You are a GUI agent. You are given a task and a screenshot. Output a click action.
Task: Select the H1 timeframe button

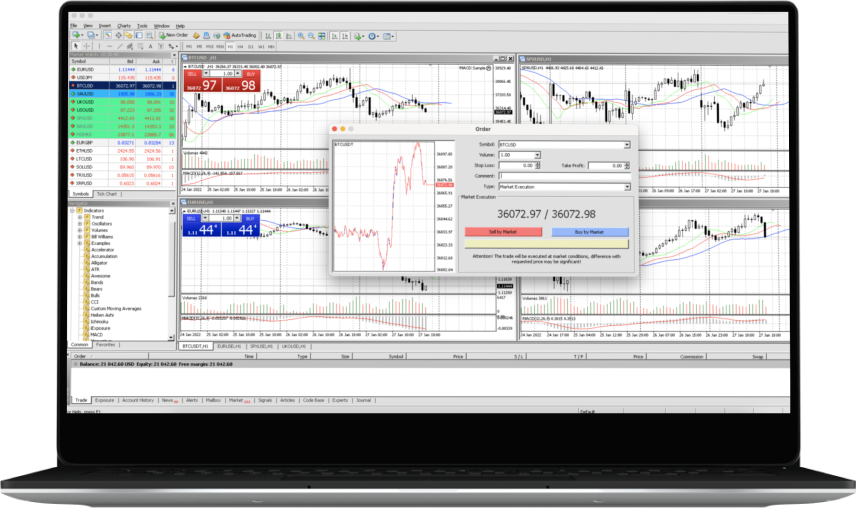click(x=231, y=46)
